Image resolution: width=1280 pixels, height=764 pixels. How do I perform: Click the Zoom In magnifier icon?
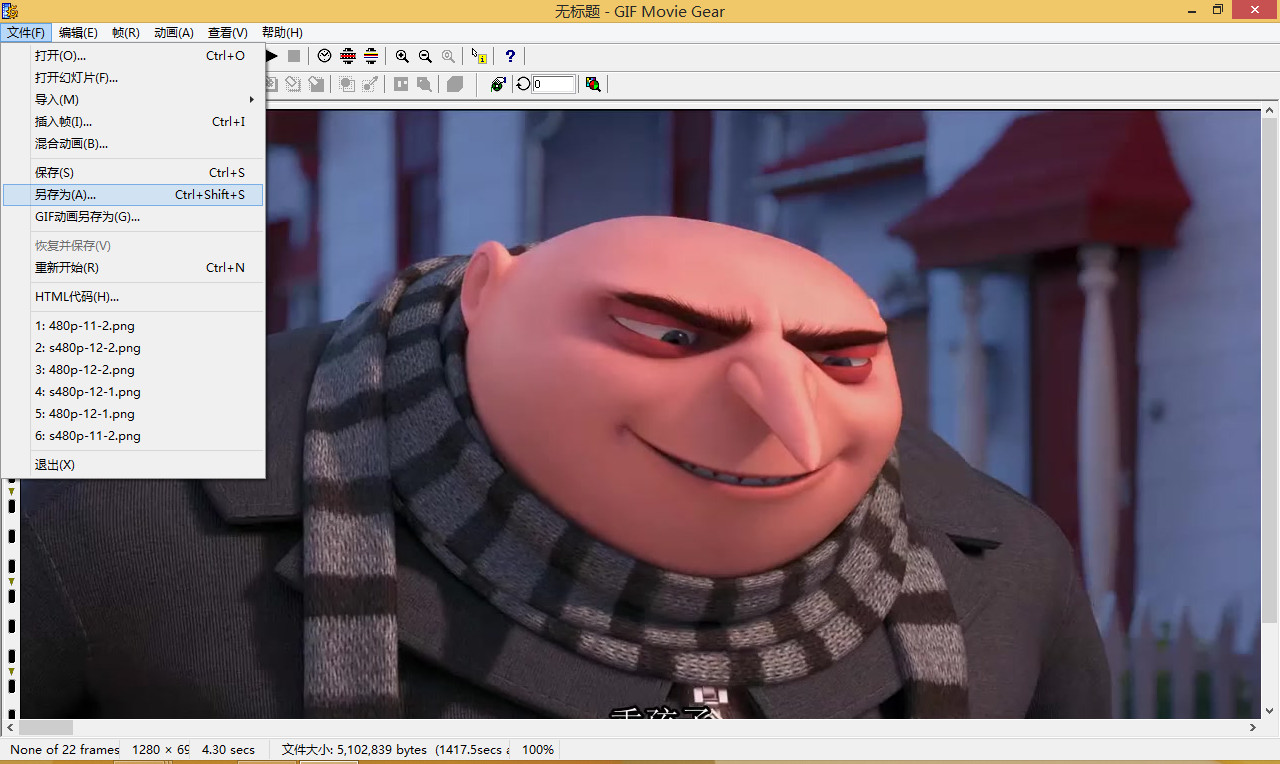point(402,56)
